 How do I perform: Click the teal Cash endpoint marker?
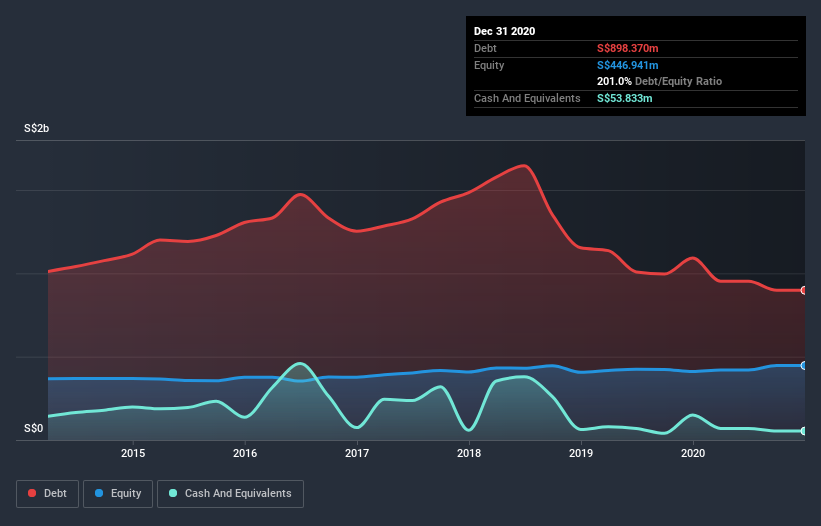[804, 431]
